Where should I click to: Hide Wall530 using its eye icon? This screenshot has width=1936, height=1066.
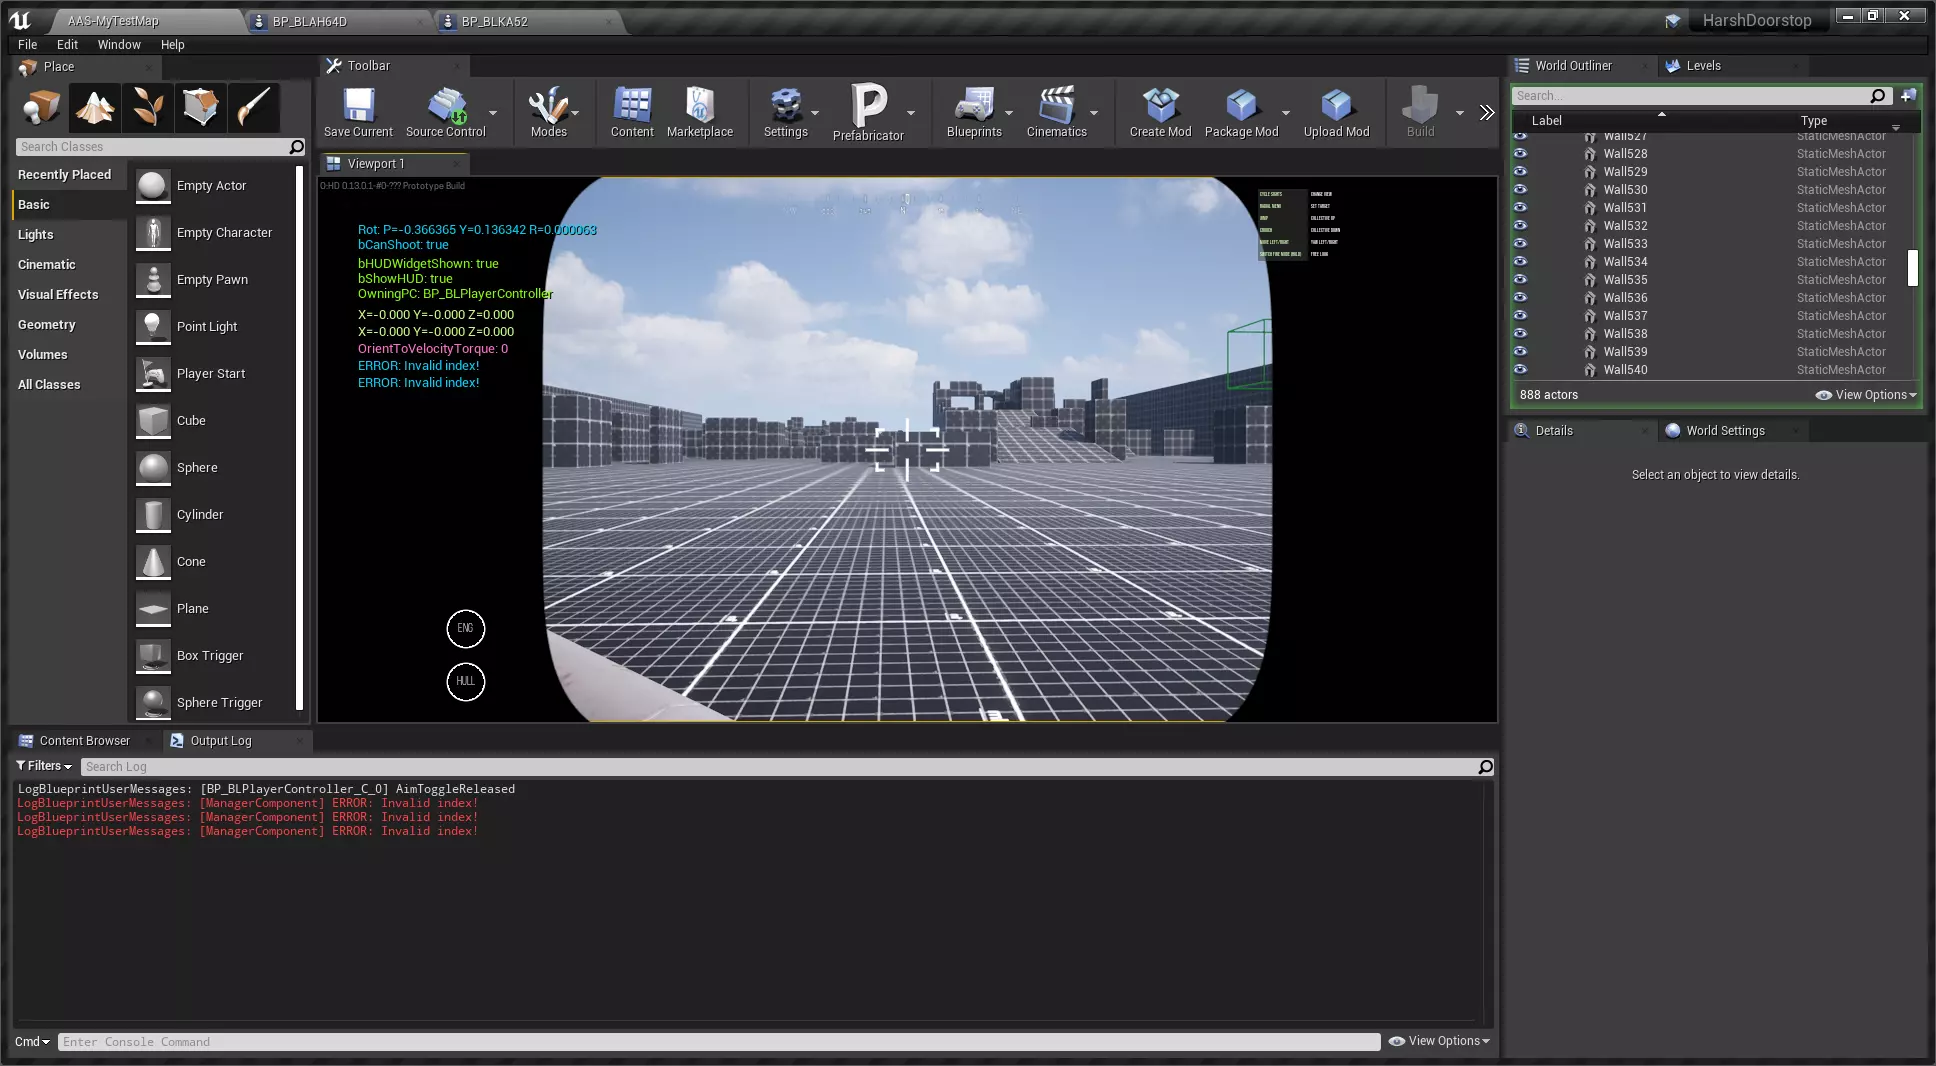click(x=1520, y=189)
